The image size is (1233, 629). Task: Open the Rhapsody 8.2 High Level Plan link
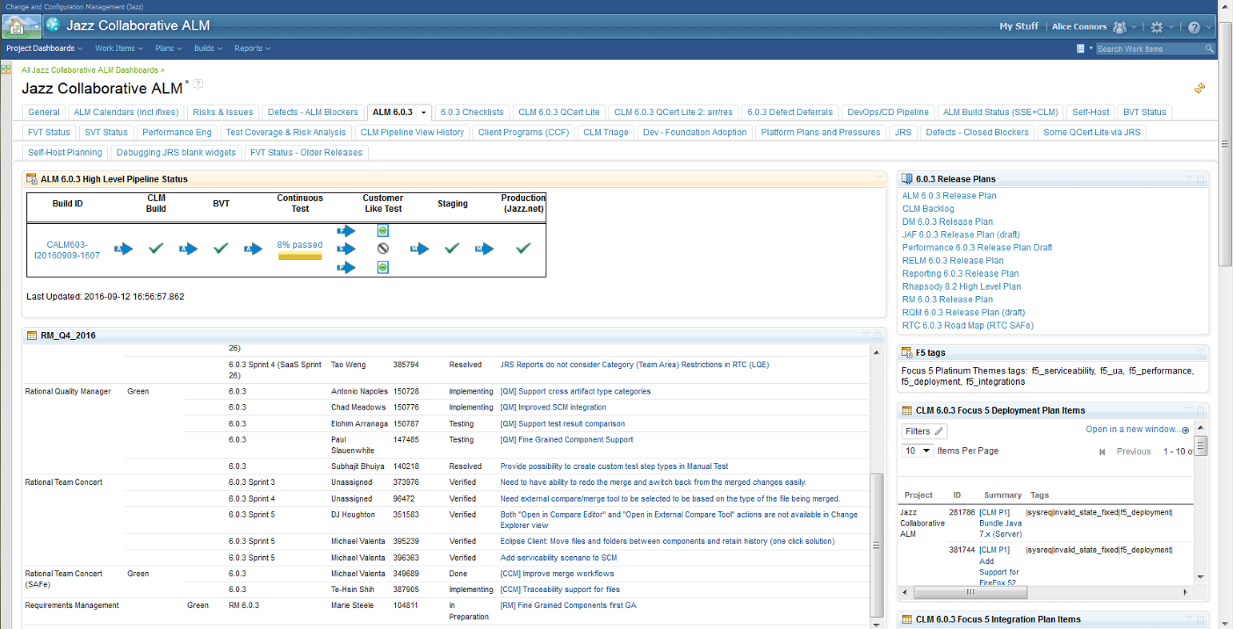(x=961, y=286)
